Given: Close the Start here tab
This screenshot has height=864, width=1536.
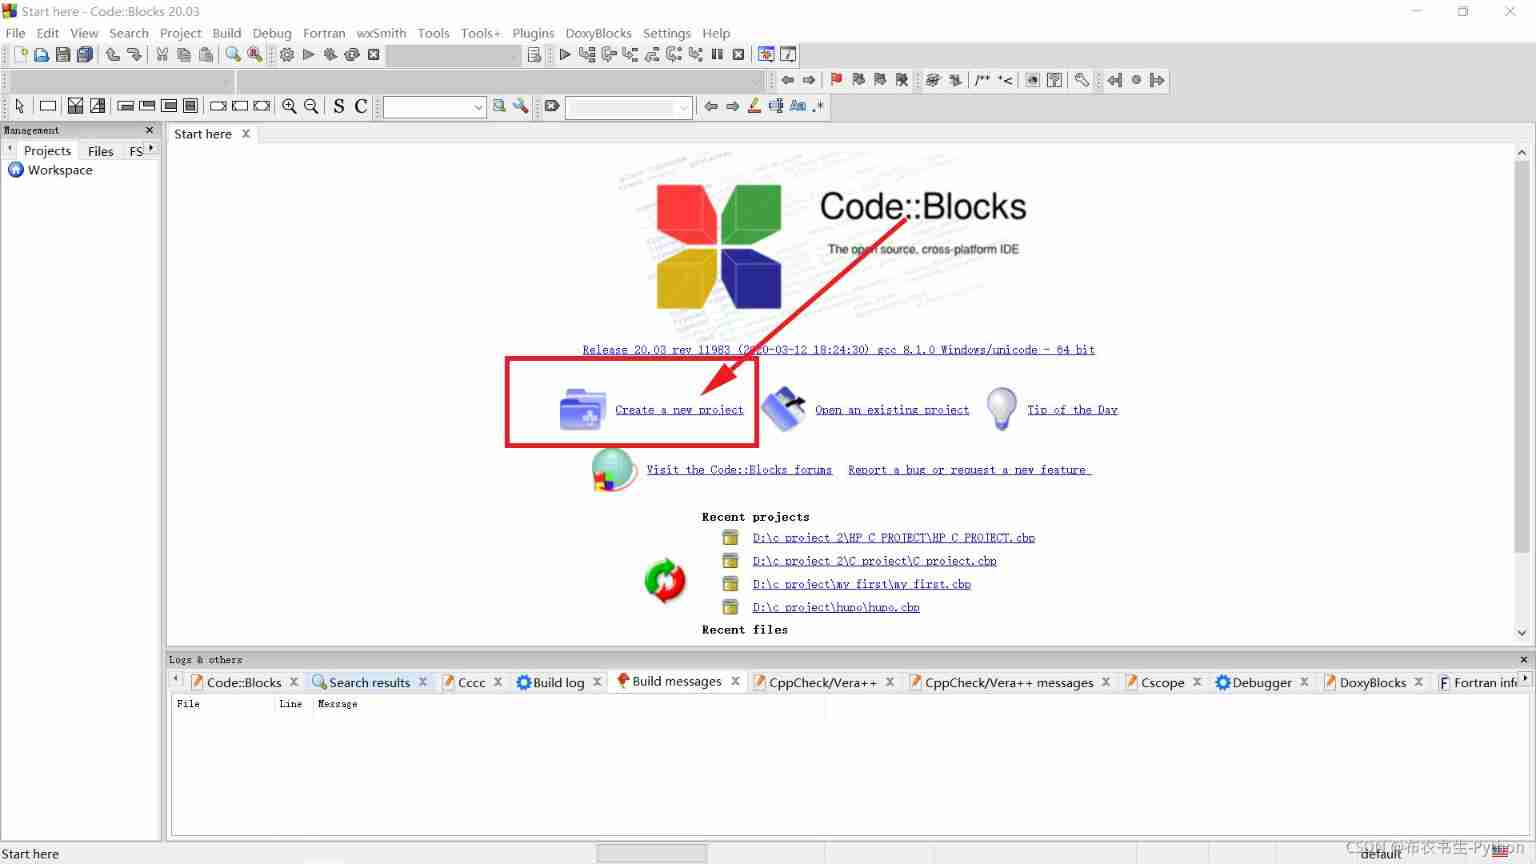Looking at the screenshot, I should (246, 134).
